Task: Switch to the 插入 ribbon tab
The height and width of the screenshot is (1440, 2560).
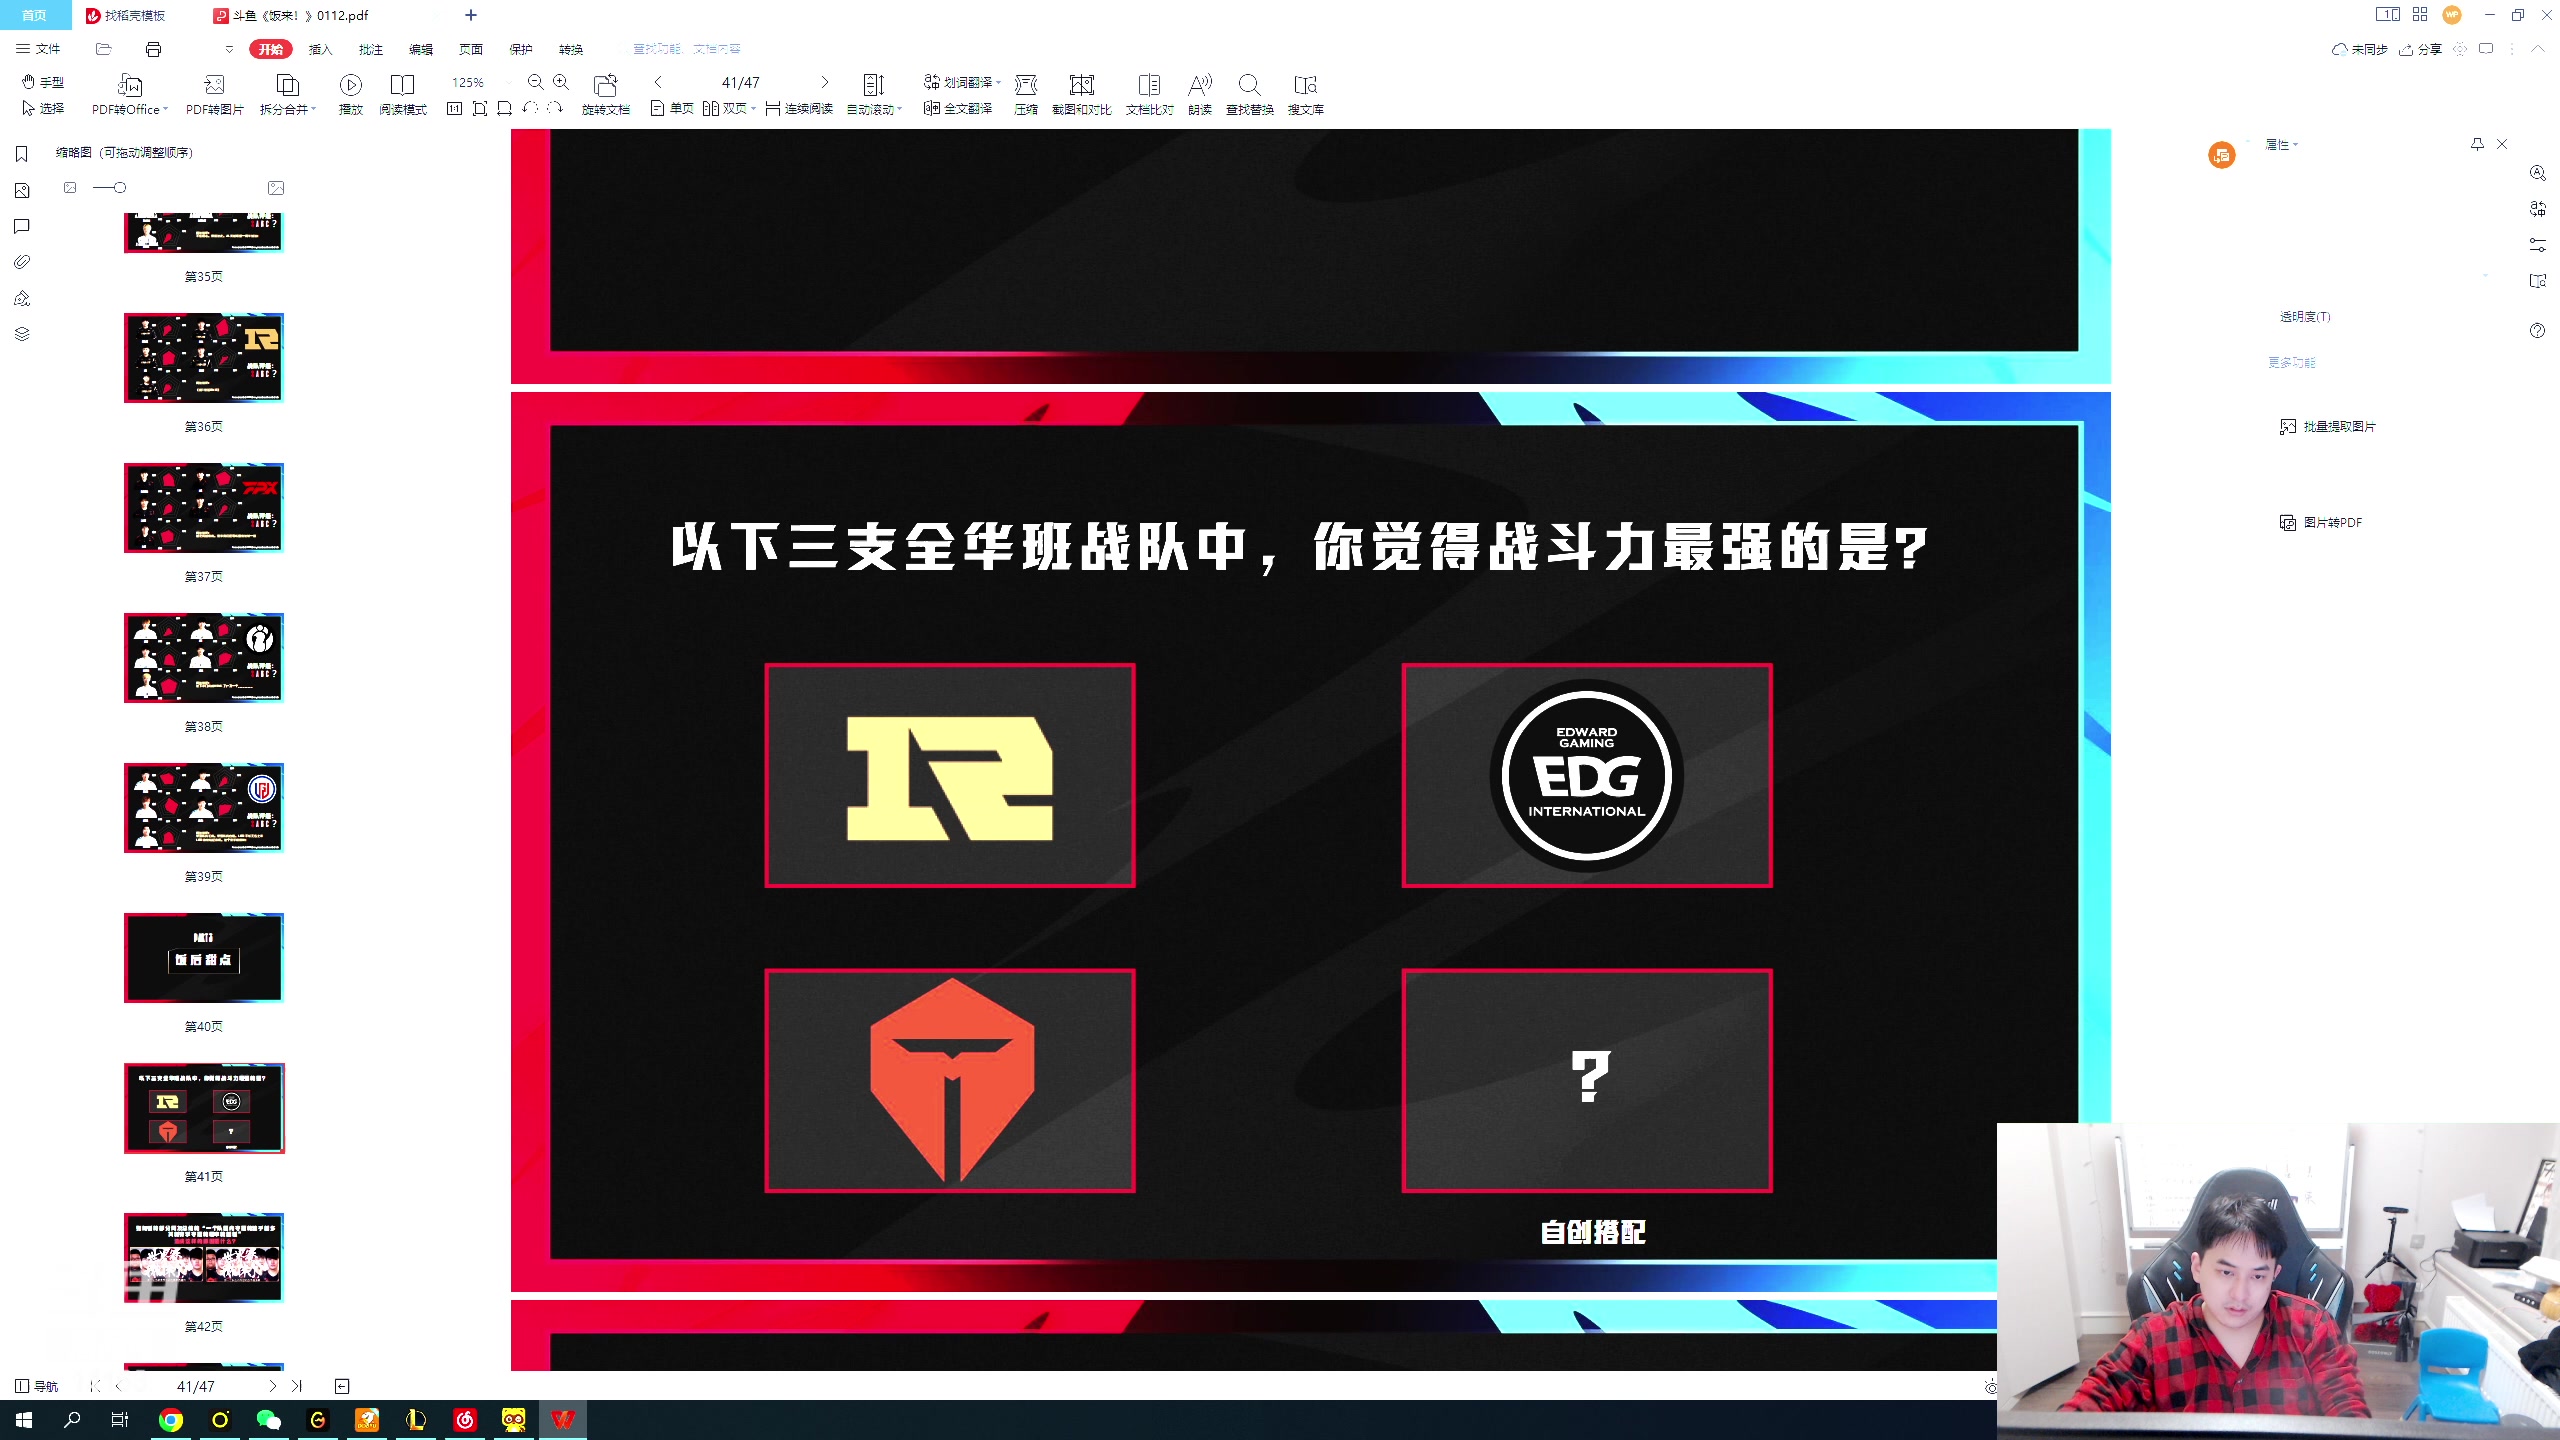Action: (x=319, y=49)
